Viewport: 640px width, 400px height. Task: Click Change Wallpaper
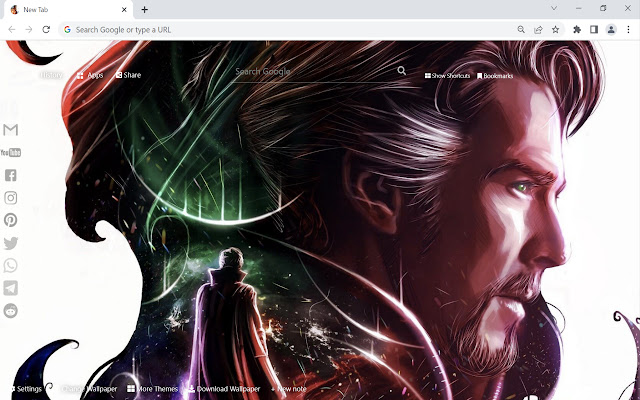point(89,389)
